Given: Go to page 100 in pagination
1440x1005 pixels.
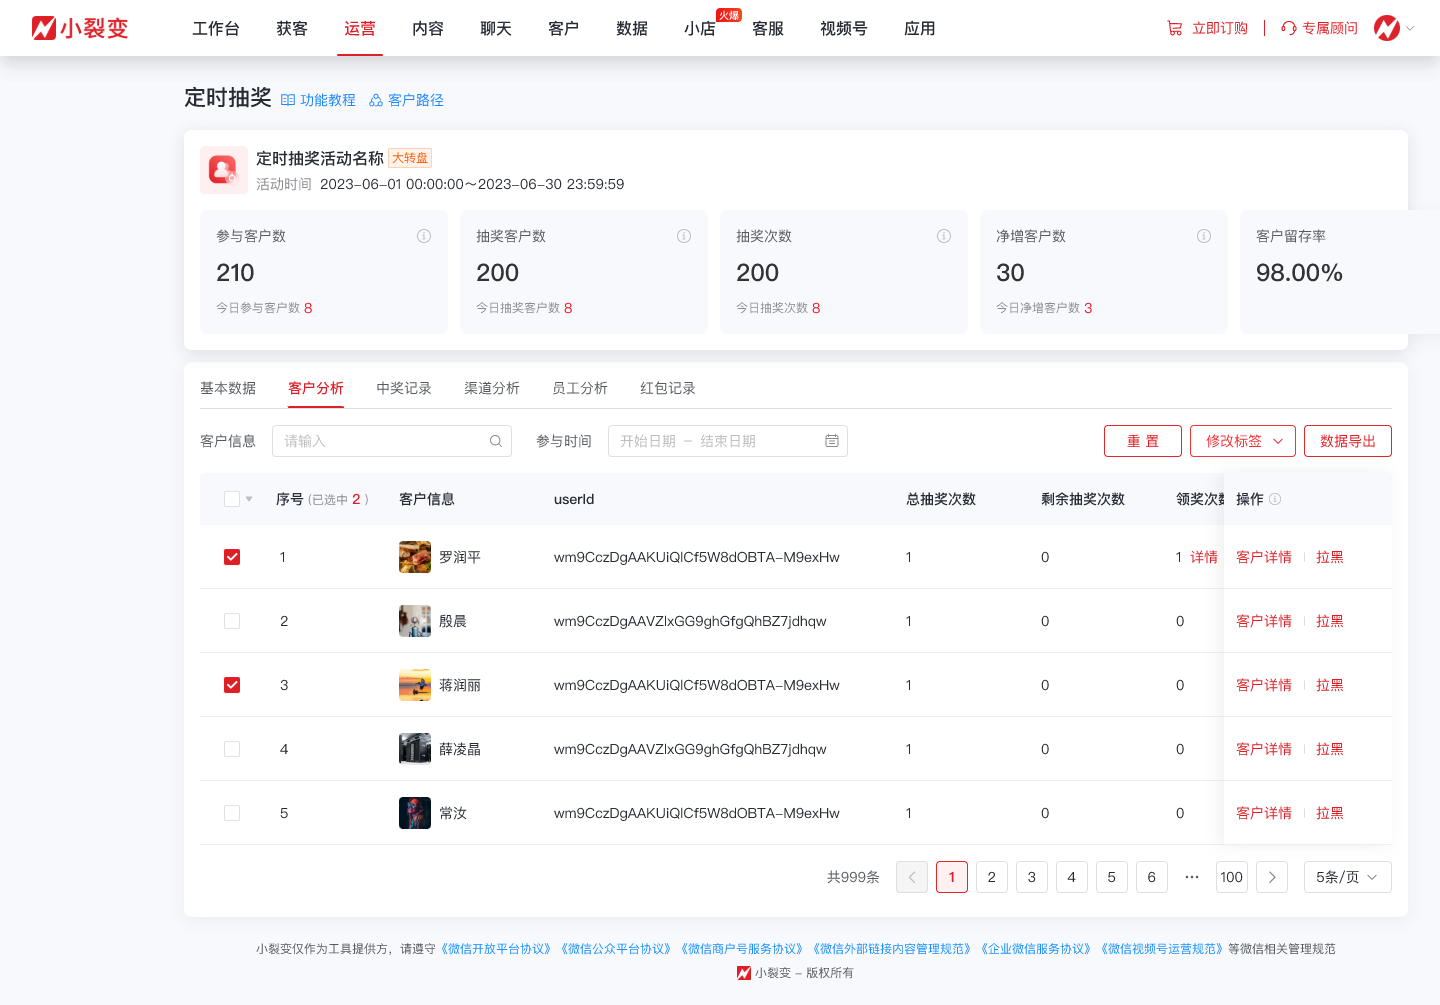Looking at the screenshot, I should pyautogui.click(x=1232, y=877).
